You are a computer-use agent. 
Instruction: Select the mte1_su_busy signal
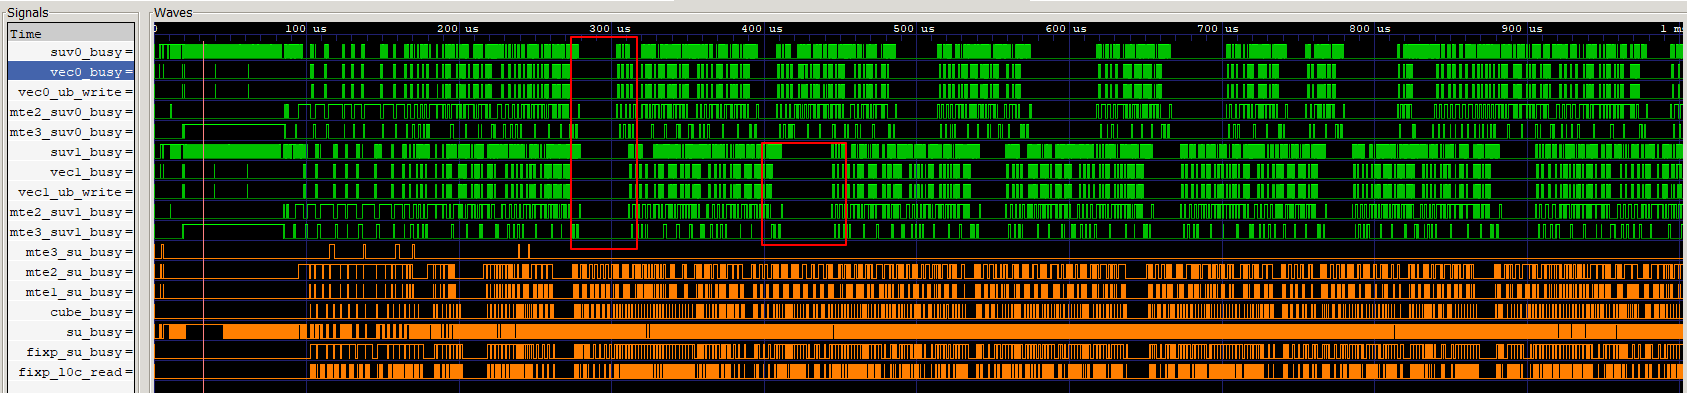click(x=71, y=292)
